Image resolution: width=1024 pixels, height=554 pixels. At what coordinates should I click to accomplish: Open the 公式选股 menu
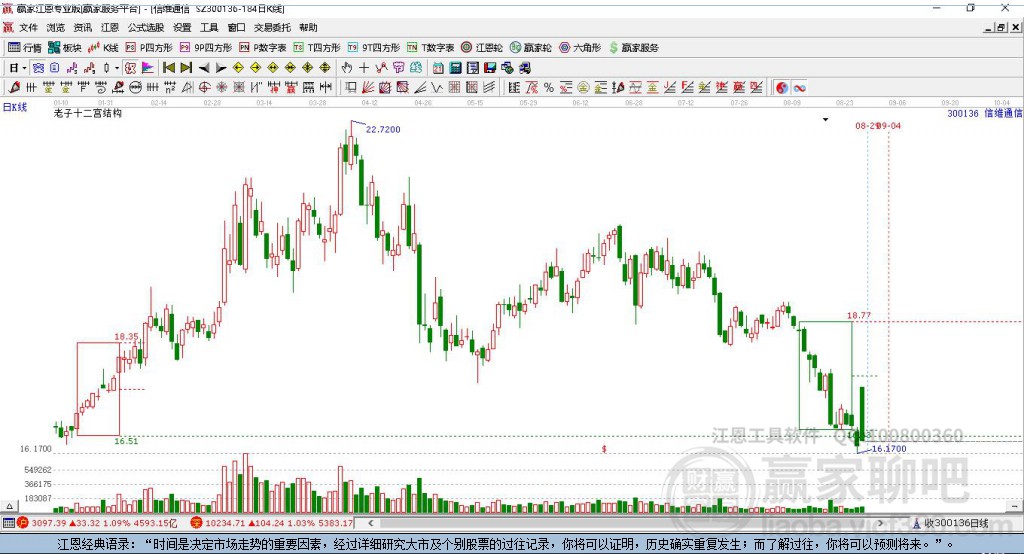(x=146, y=27)
